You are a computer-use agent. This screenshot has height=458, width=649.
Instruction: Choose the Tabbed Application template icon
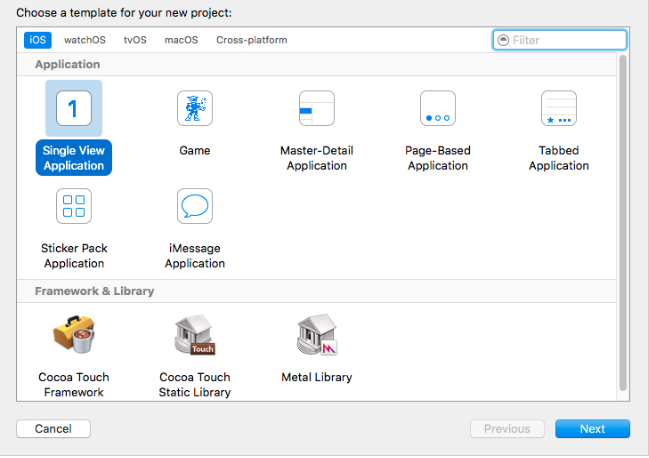[559, 108]
